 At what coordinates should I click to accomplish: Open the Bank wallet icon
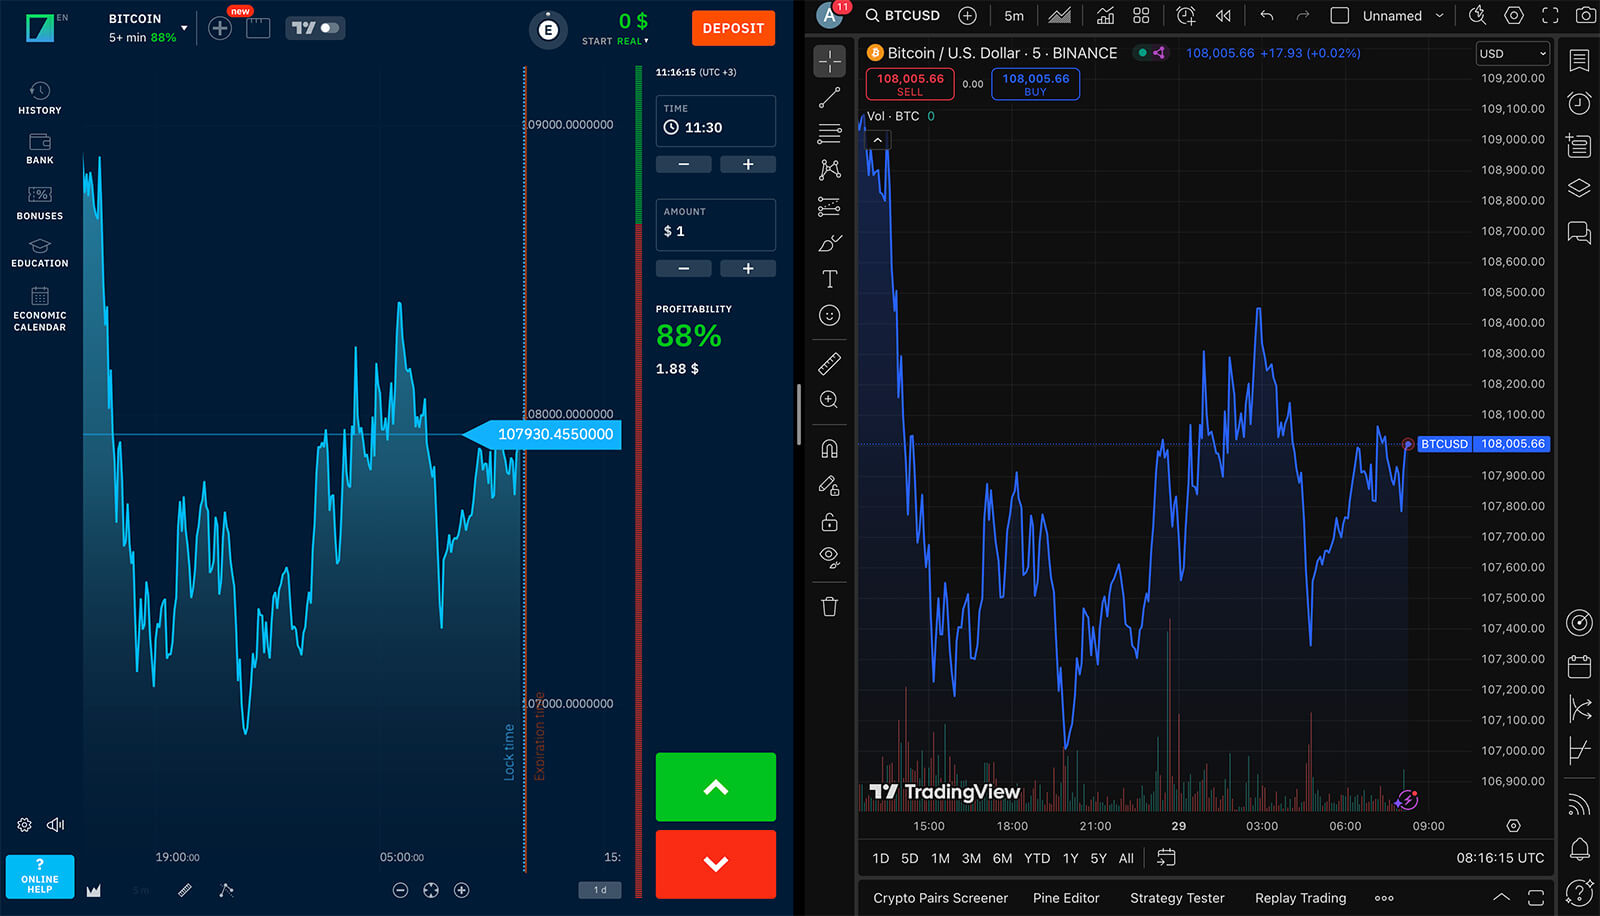pyautogui.click(x=40, y=148)
